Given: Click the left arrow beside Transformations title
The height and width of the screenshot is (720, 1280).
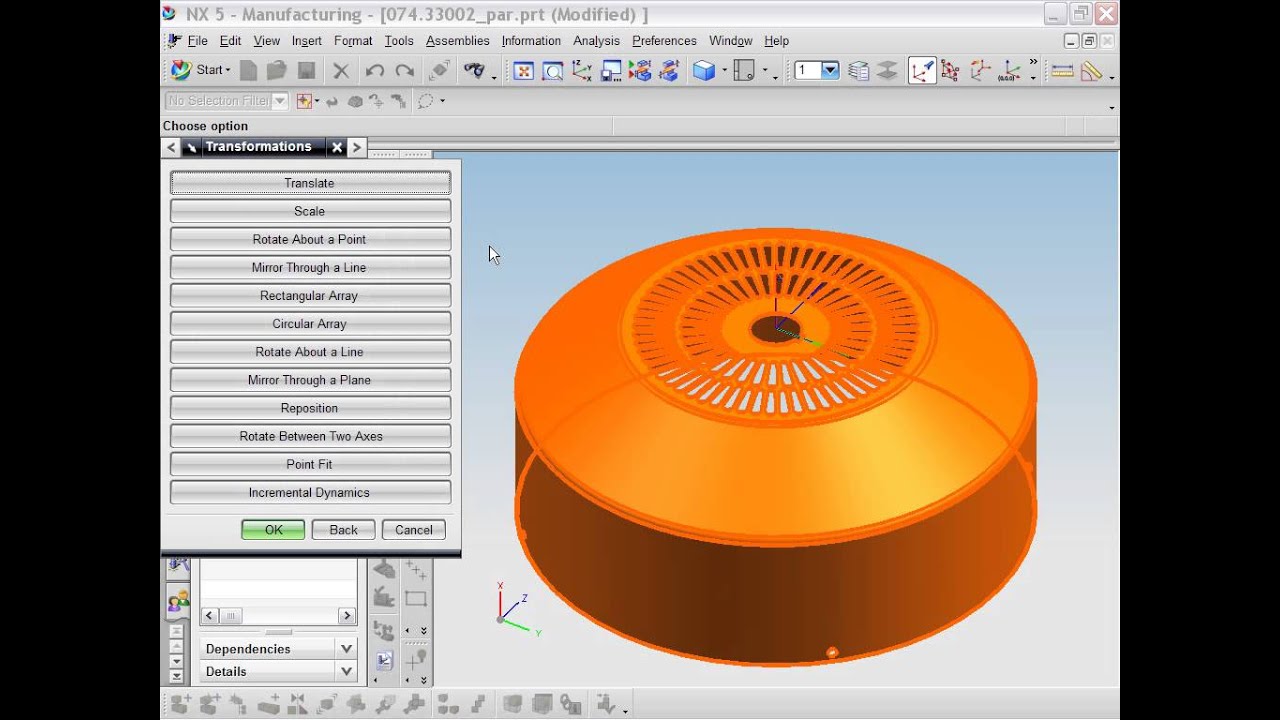Looking at the screenshot, I should pyautogui.click(x=171, y=147).
